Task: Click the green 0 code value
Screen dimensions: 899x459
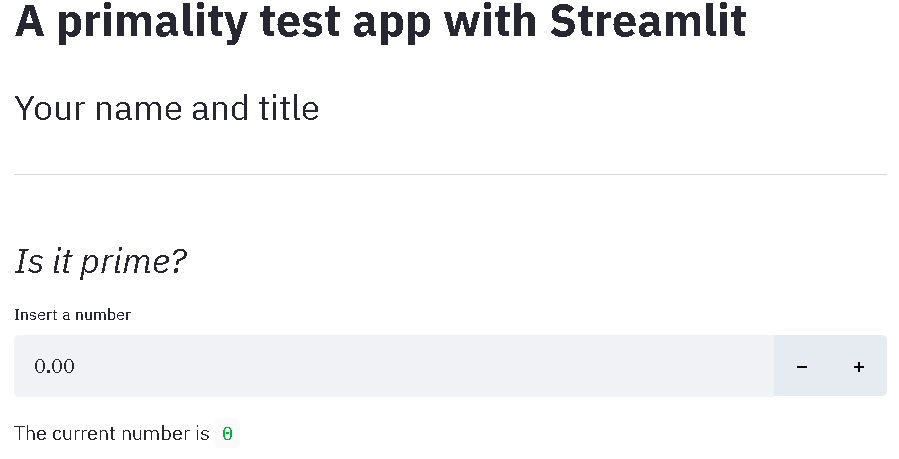Action: click(227, 434)
